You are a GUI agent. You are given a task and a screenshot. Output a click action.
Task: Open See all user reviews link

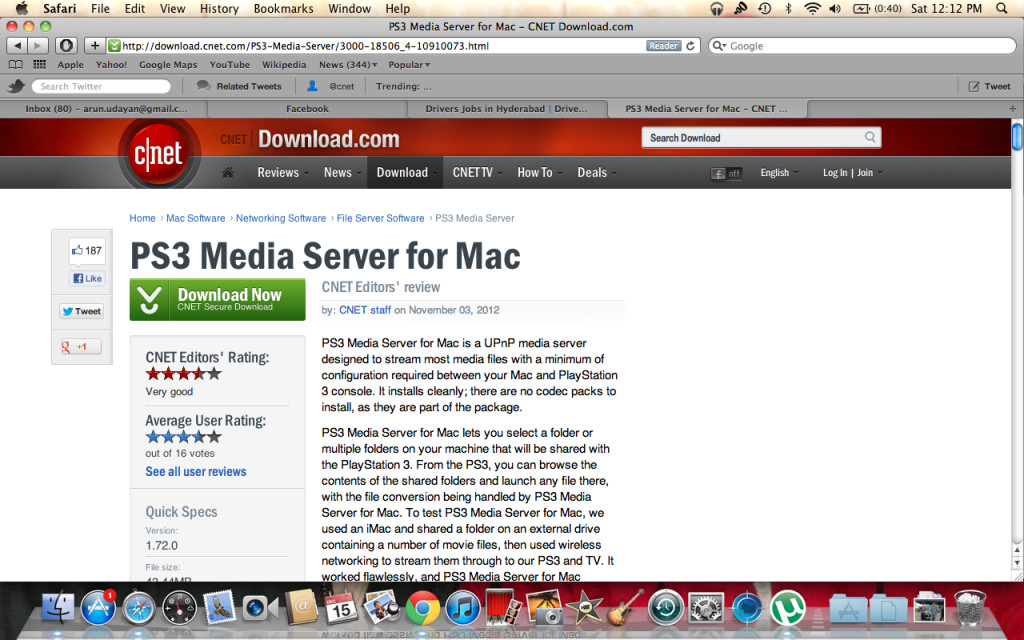(196, 472)
